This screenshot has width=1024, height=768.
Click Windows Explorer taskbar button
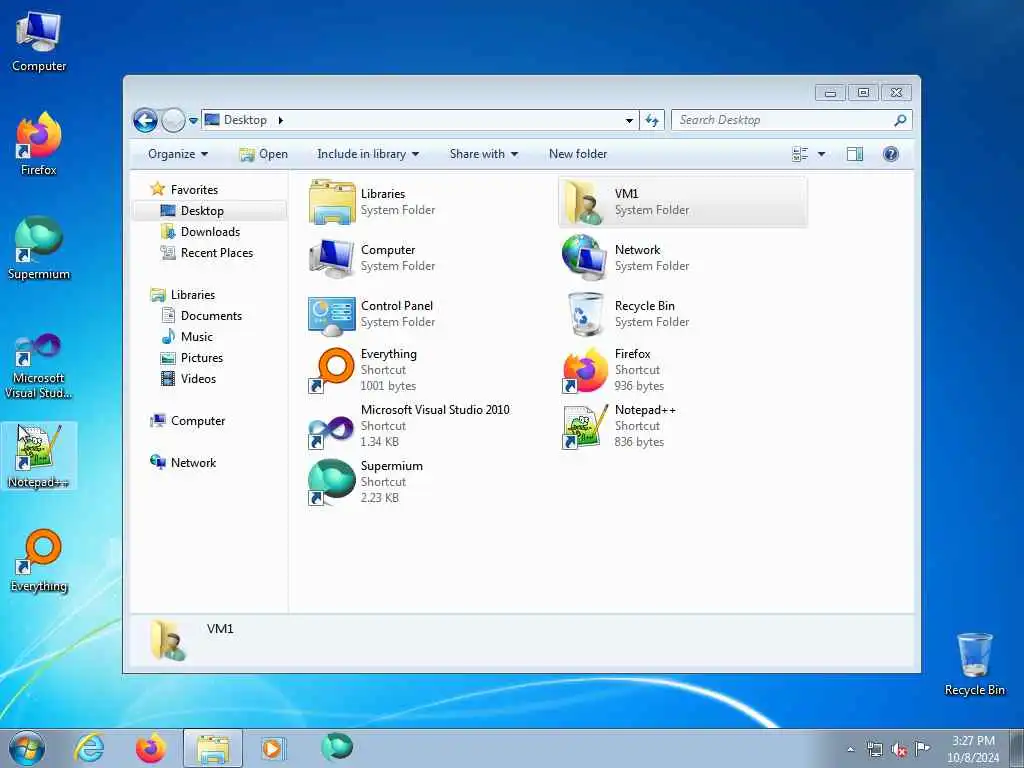click(x=213, y=748)
